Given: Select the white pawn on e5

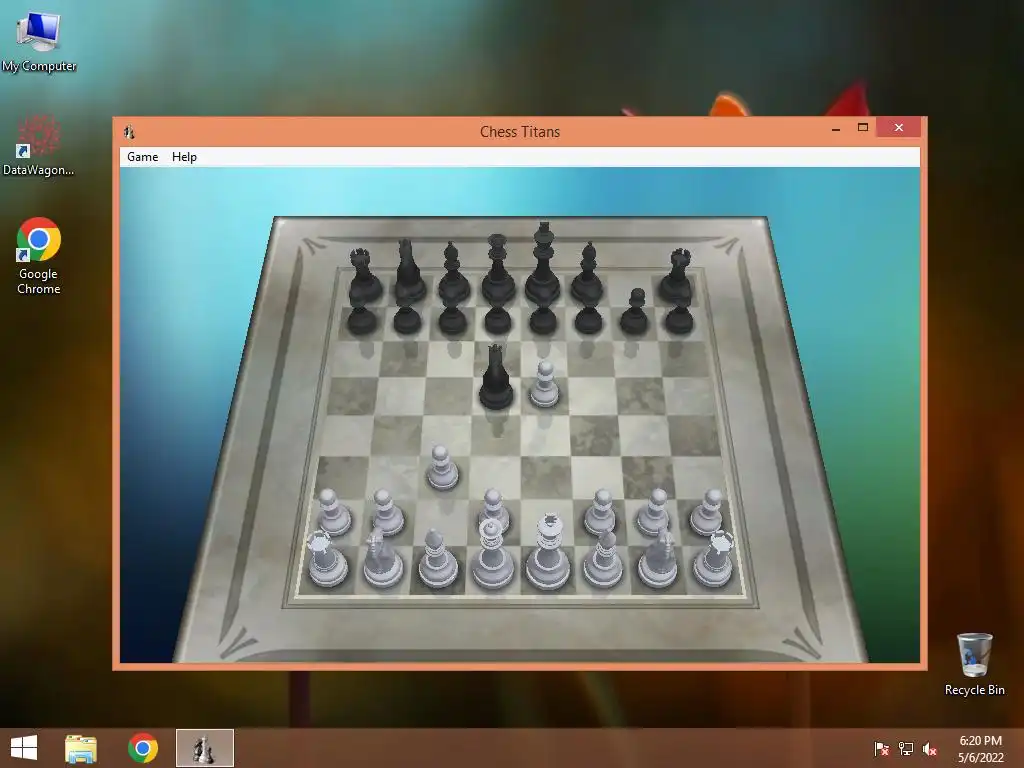Looking at the screenshot, I should pyautogui.click(x=544, y=385).
